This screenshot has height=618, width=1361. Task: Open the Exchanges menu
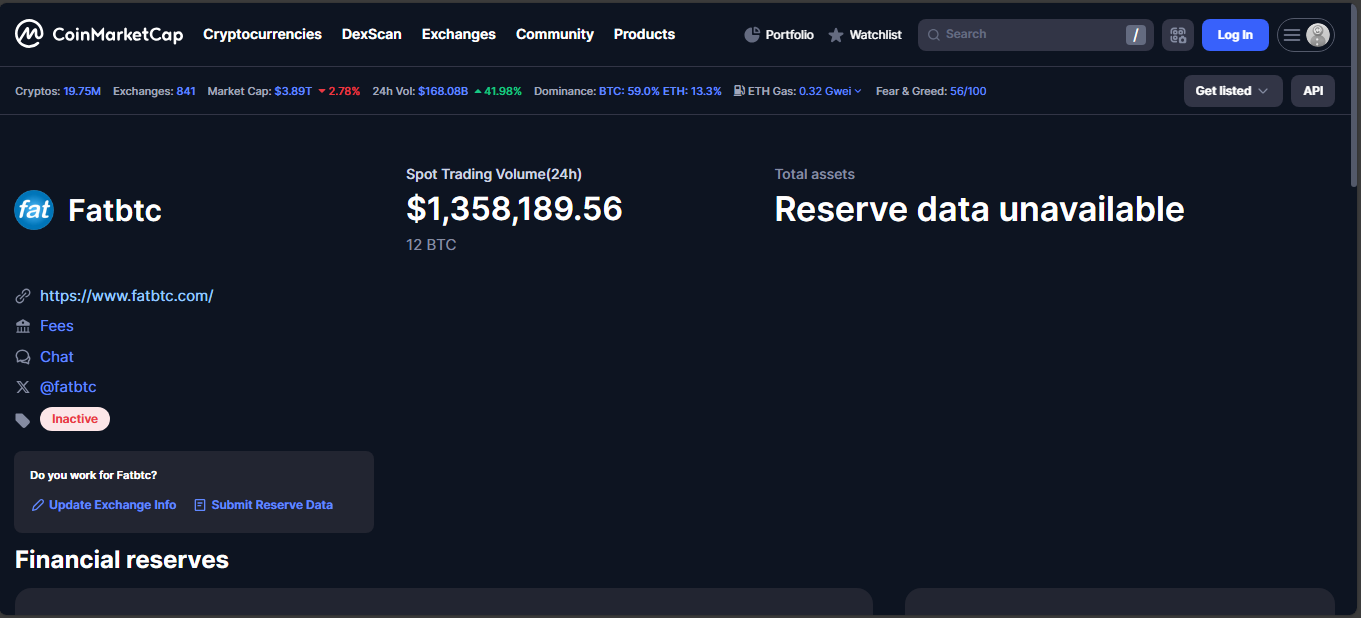pyautogui.click(x=458, y=34)
